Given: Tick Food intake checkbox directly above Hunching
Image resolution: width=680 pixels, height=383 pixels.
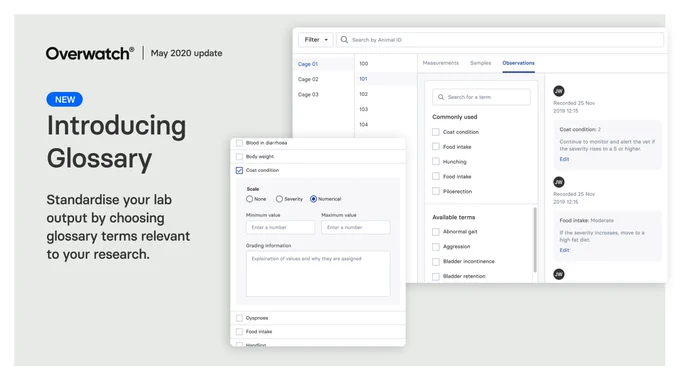Looking at the screenshot, I should [x=436, y=147].
